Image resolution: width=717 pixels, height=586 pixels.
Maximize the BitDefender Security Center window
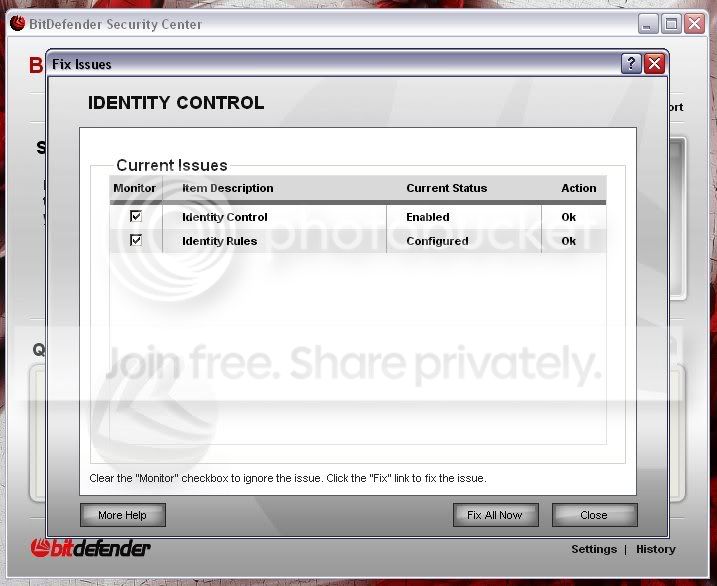[671, 24]
